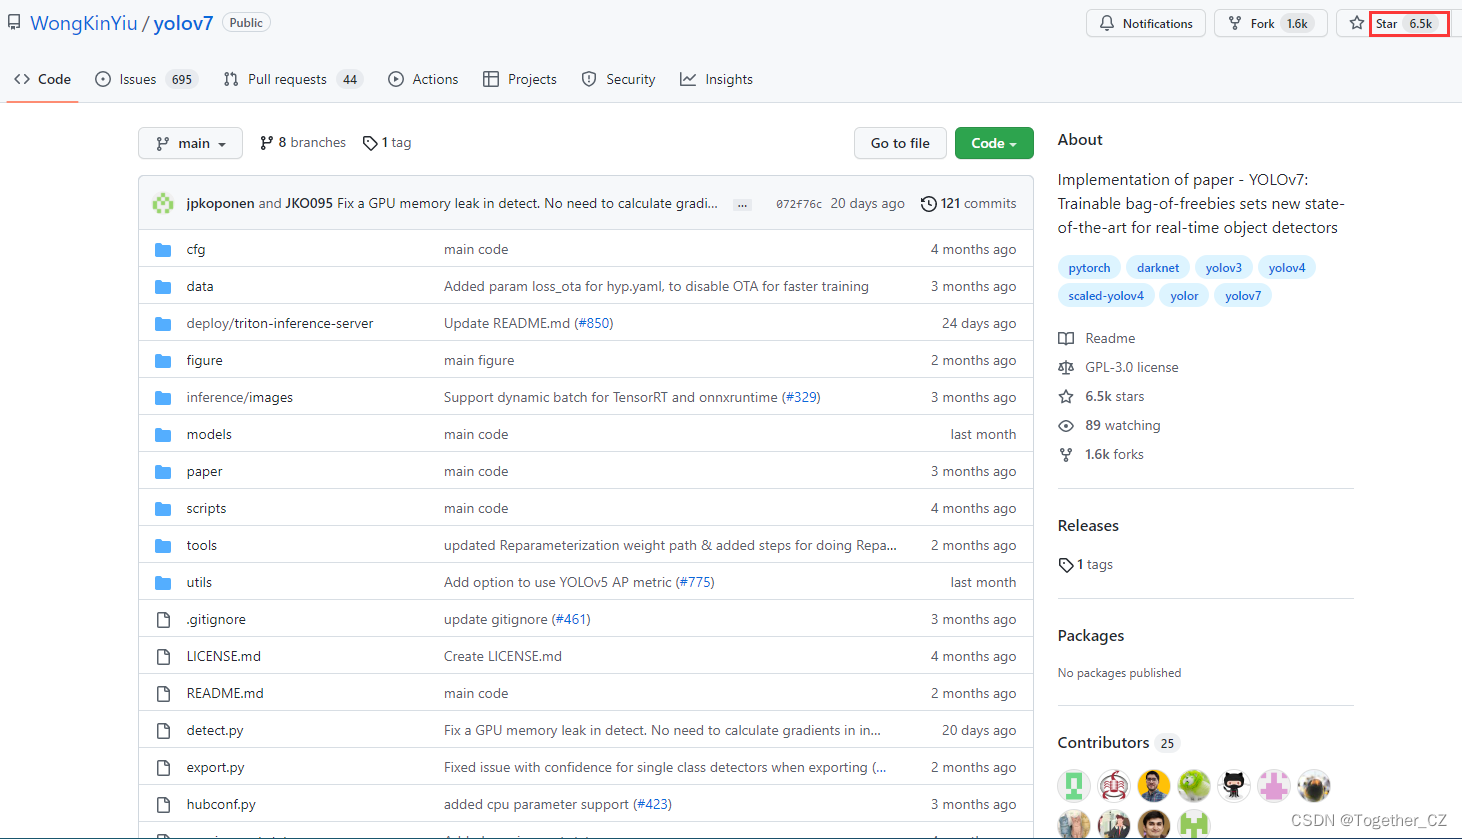This screenshot has width=1462, height=839.
Task: Click the star icon next to Star button
Action: pyautogui.click(x=1356, y=23)
